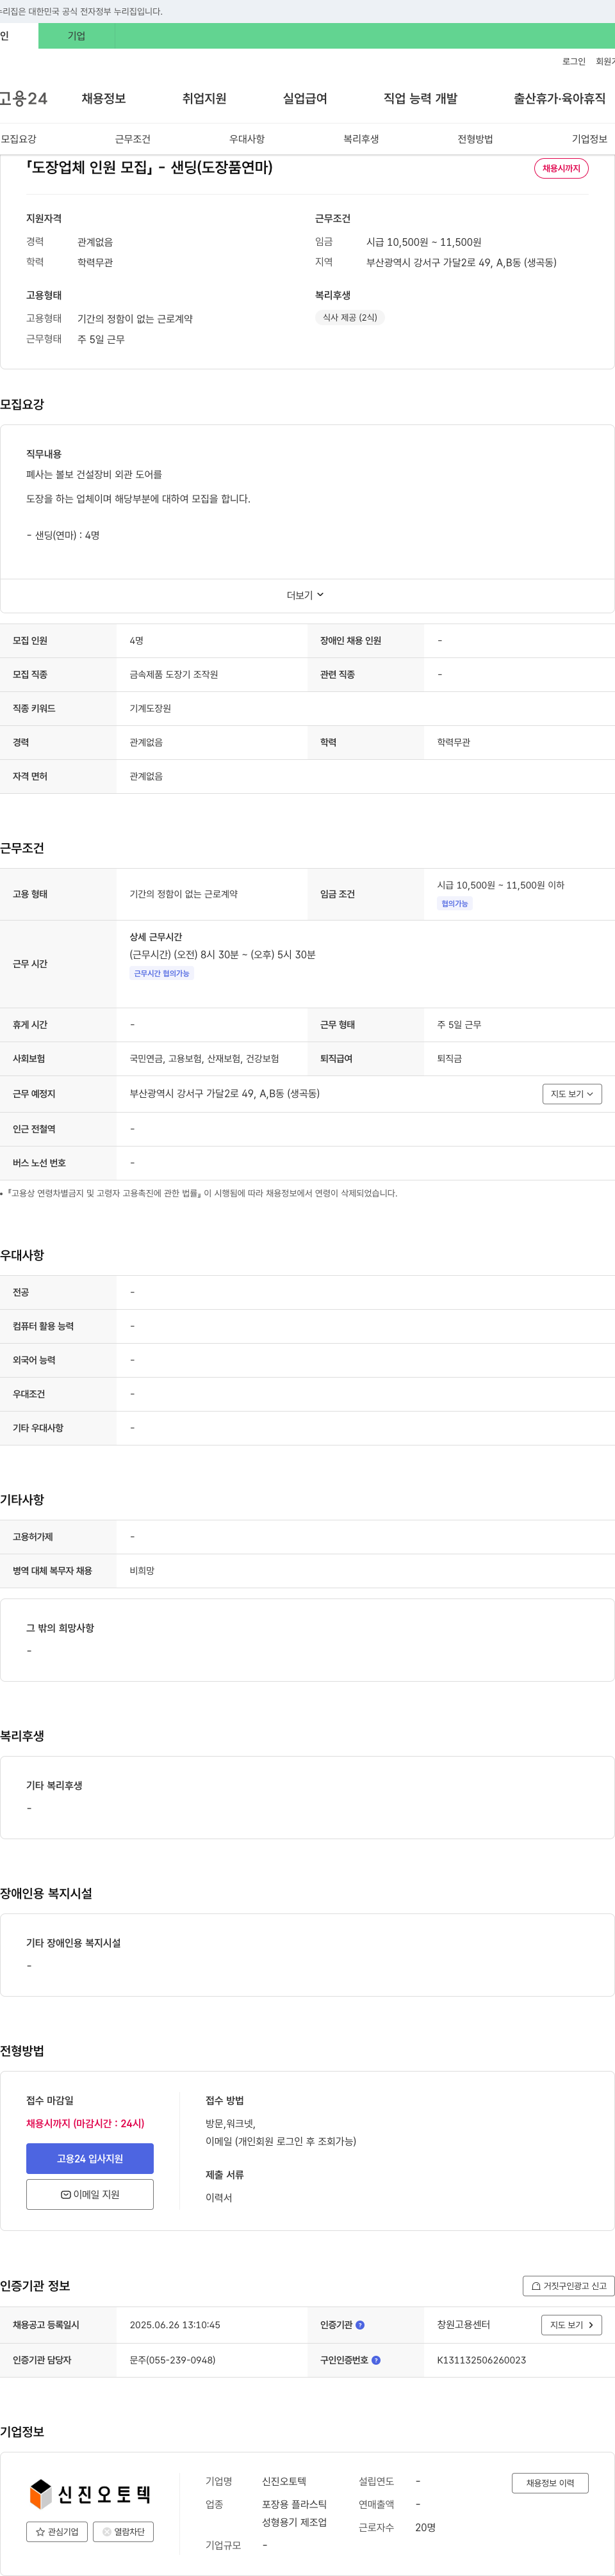
Task: Open the 출산휴가·육아휴직 menu
Action: (x=560, y=99)
